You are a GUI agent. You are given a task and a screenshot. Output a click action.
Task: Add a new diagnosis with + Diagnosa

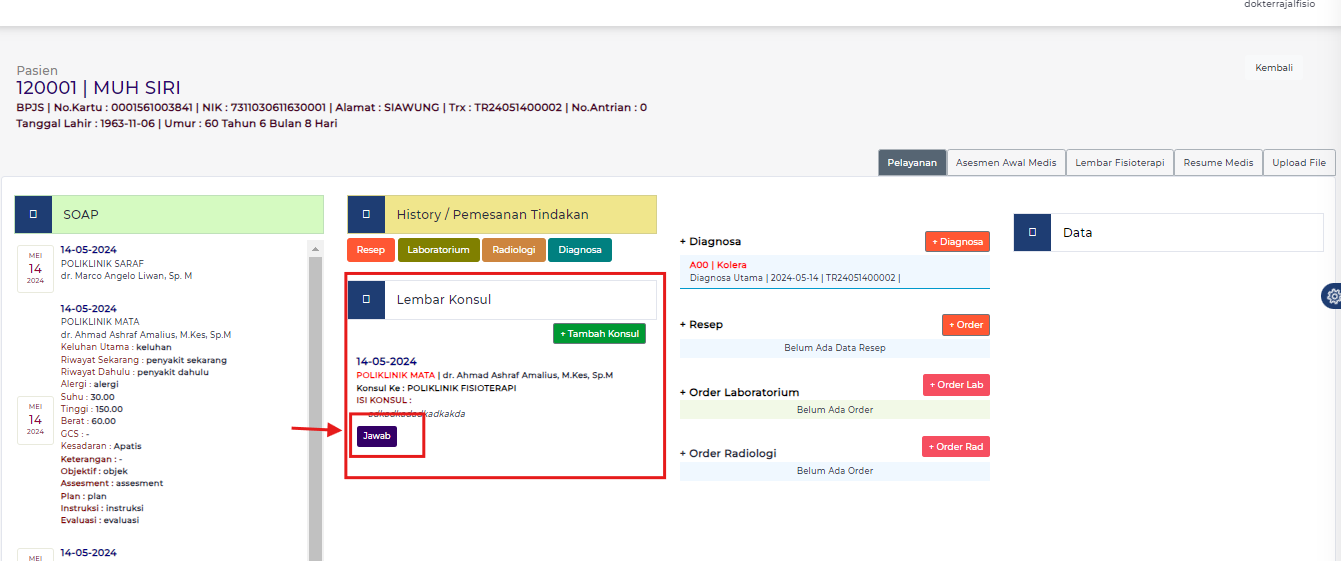point(956,241)
